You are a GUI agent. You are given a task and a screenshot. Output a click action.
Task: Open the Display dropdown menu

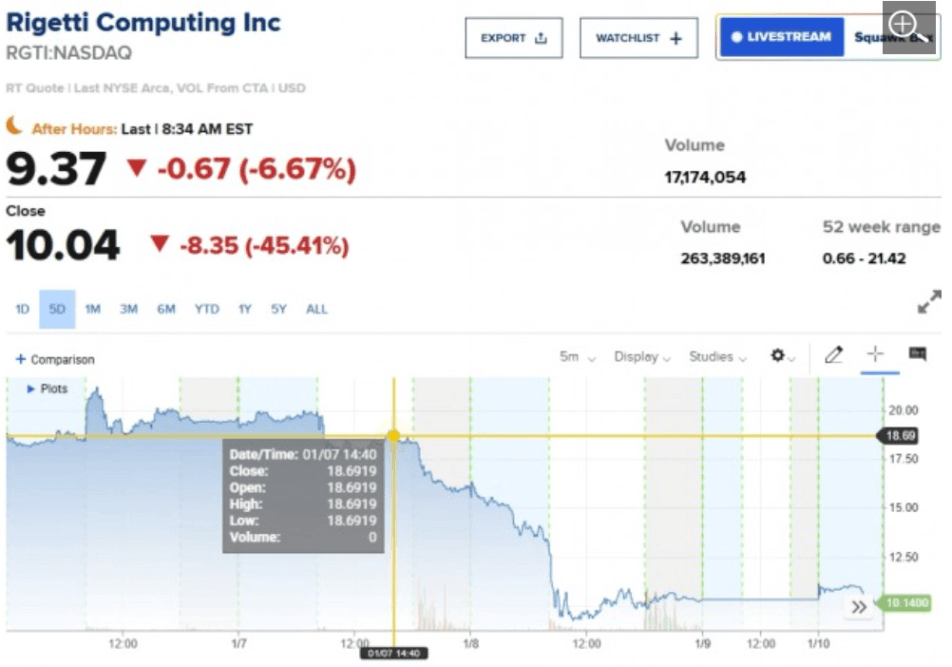(641, 357)
